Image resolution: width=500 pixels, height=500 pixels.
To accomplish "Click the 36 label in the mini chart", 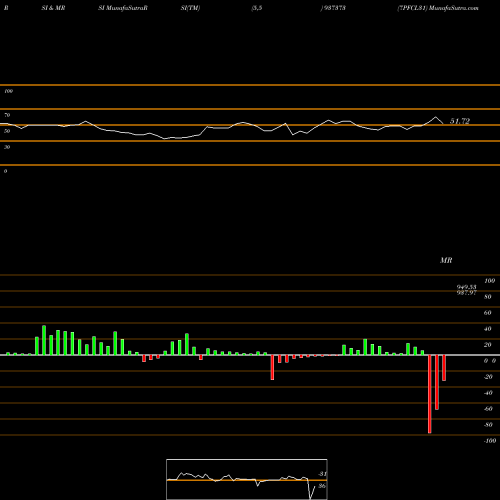I will tap(322, 486).
